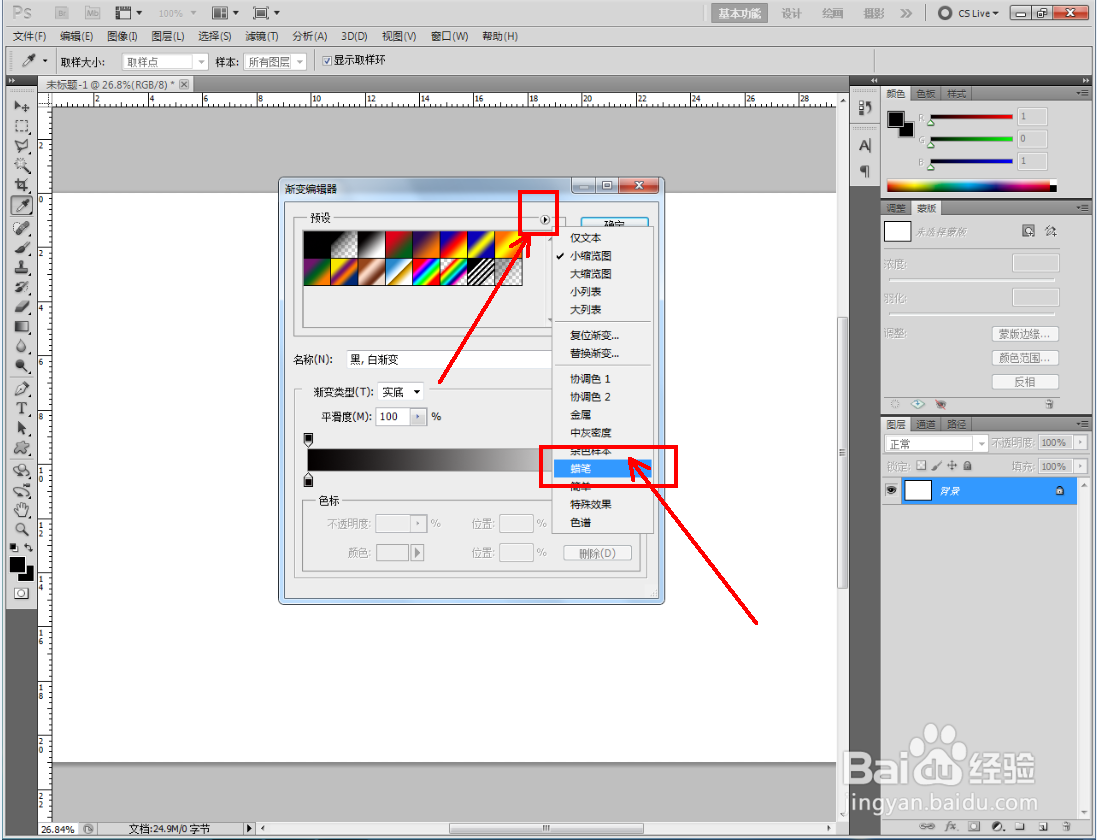Add vector mask in Masks panel
This screenshot has height=840, width=1097.
tap(1050, 231)
